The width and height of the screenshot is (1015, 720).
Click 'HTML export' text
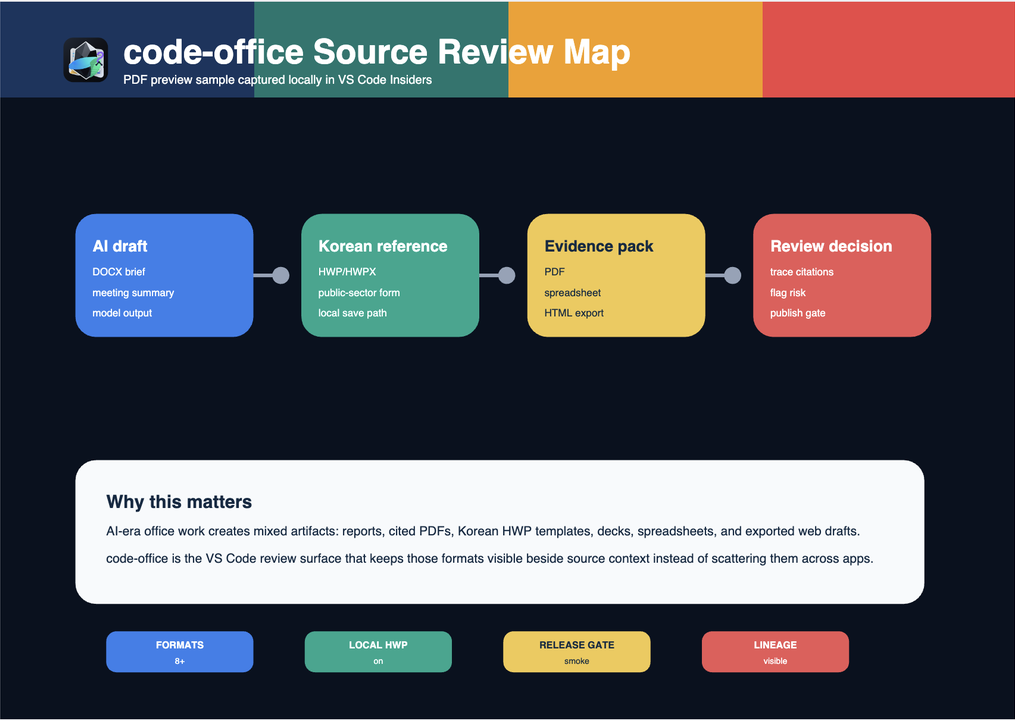574,313
